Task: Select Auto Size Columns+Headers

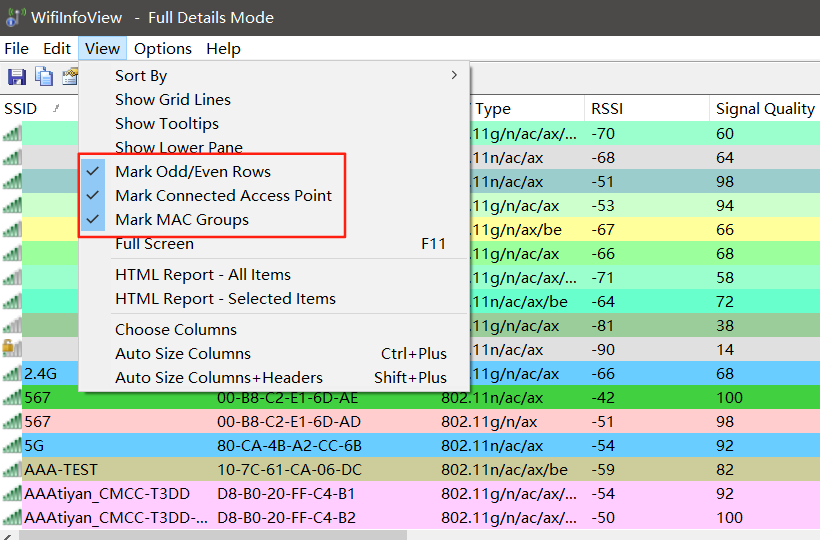Action: (x=274, y=377)
